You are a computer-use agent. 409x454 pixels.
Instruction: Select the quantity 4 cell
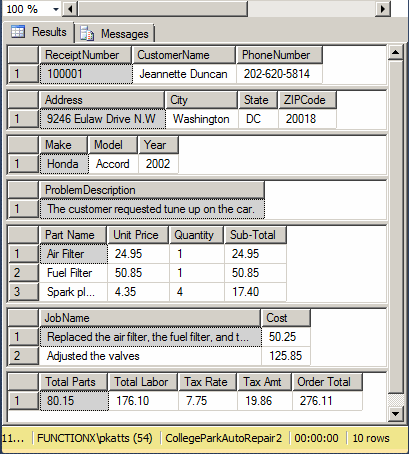point(197,292)
